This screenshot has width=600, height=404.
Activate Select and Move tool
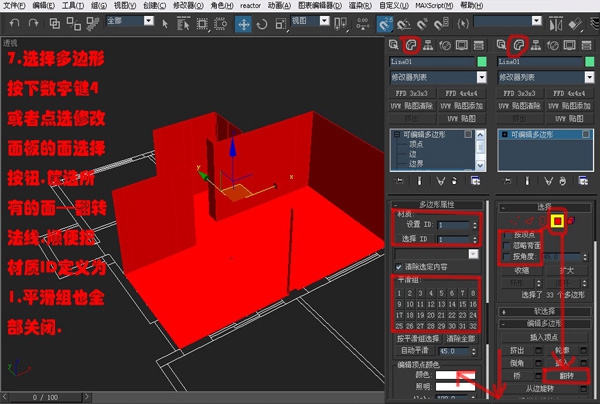click(x=243, y=24)
